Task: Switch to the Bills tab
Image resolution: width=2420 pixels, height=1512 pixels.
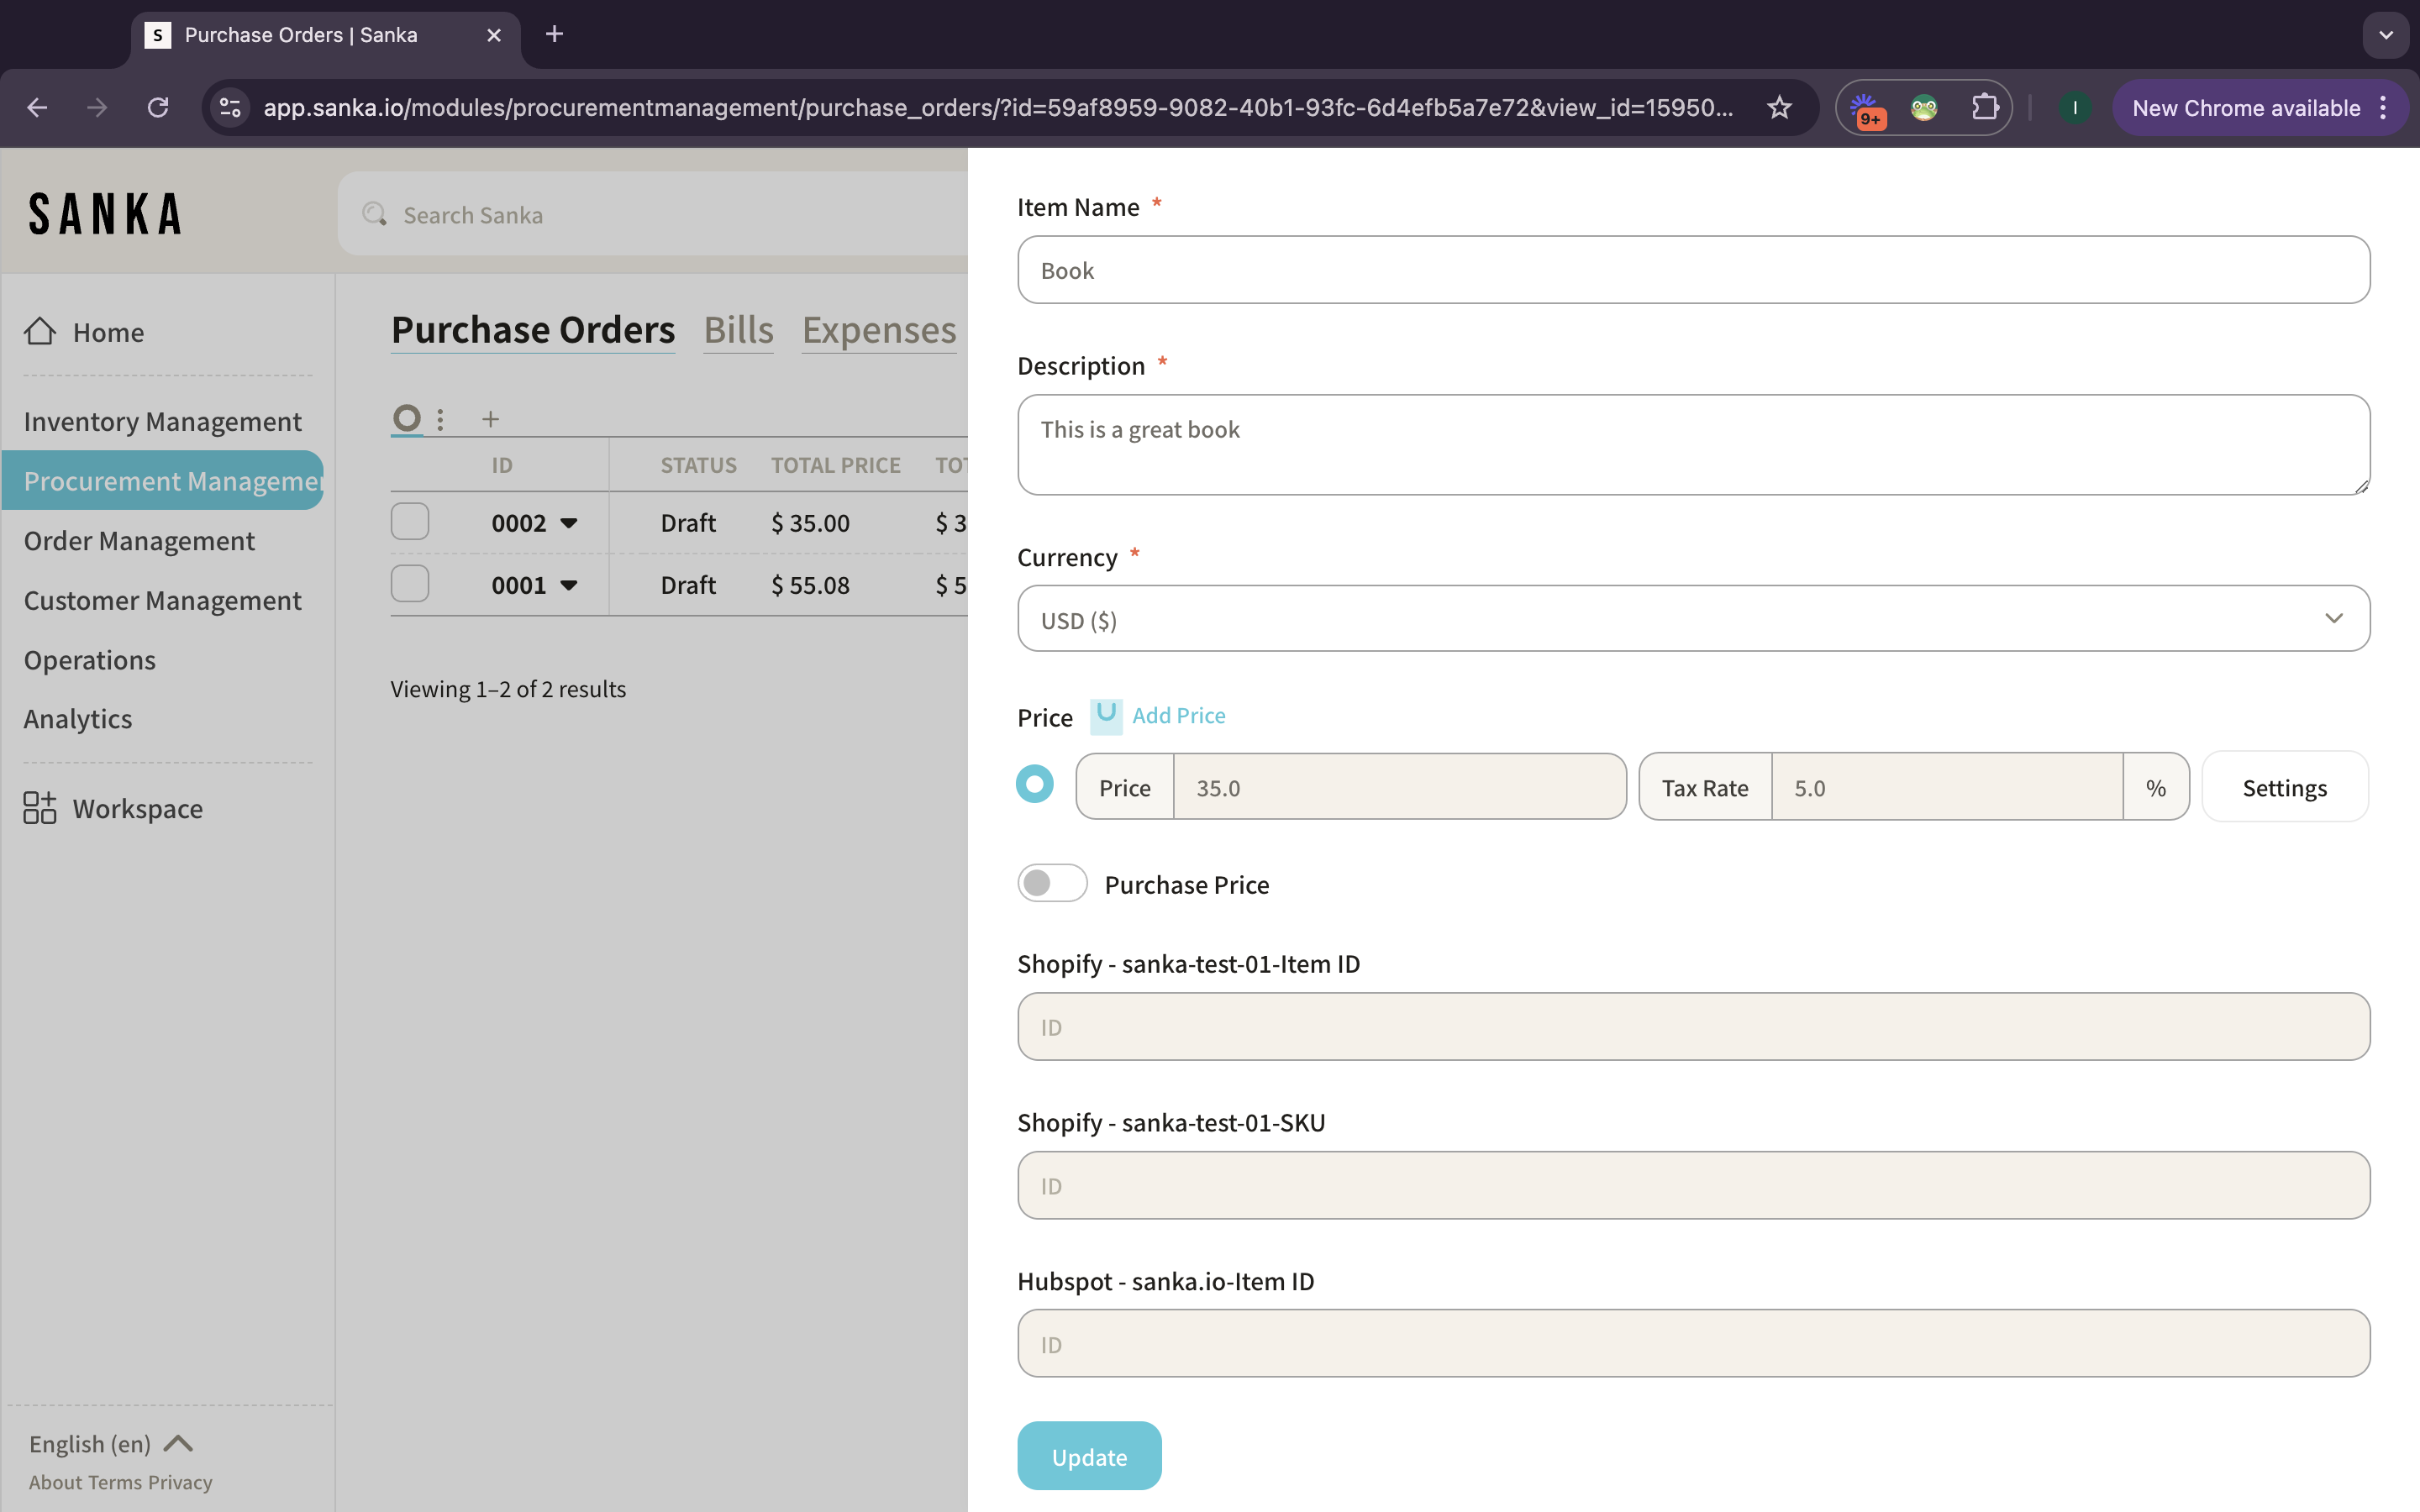Action: coord(738,330)
